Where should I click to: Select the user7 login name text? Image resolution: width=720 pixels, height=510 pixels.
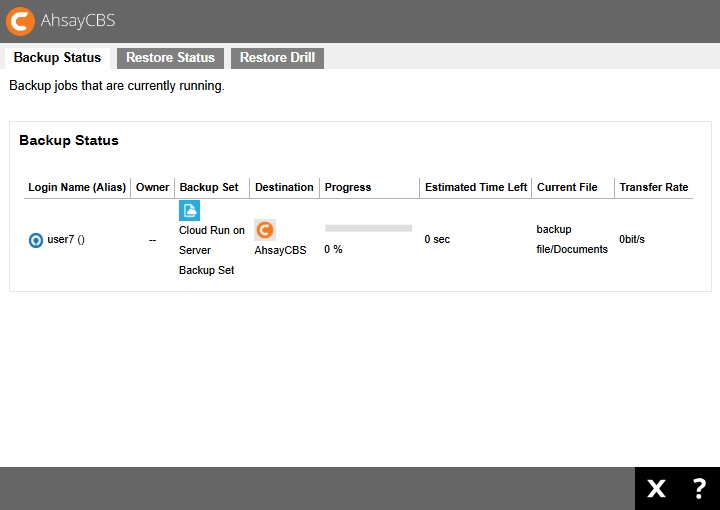tap(66, 240)
